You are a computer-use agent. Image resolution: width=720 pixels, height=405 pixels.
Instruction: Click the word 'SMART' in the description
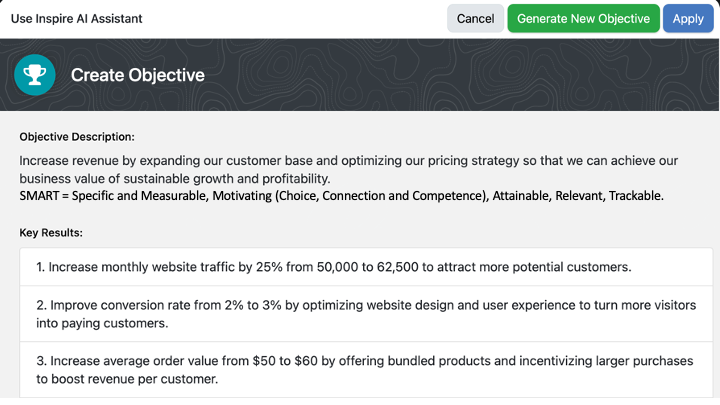39,196
